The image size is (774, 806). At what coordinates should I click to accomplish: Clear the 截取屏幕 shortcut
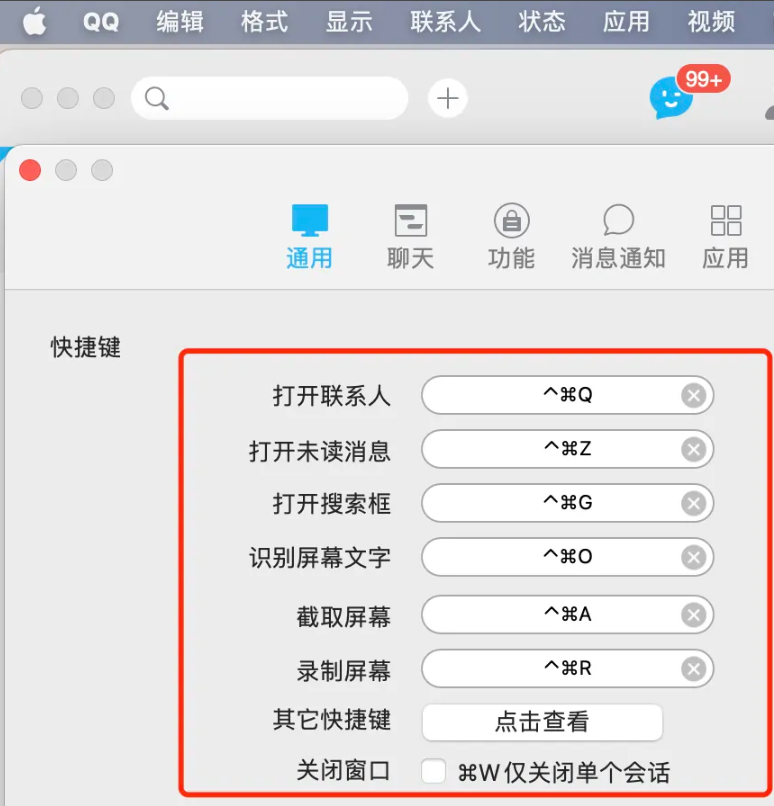tap(694, 615)
